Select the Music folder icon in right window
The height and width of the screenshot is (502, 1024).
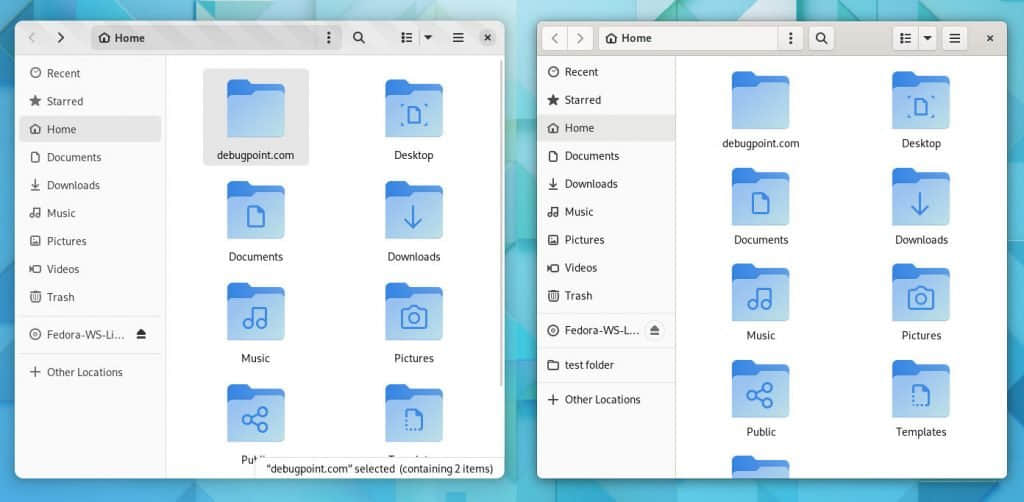point(760,292)
